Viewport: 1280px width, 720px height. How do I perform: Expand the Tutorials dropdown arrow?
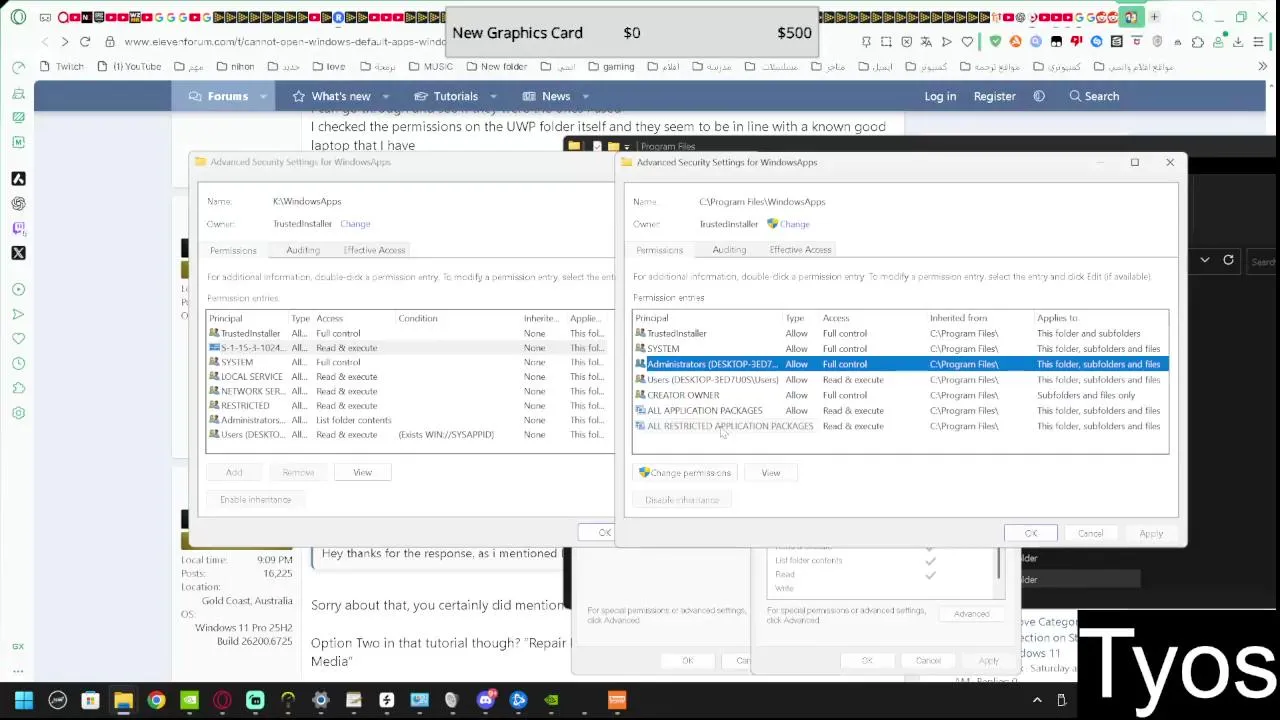[494, 96]
